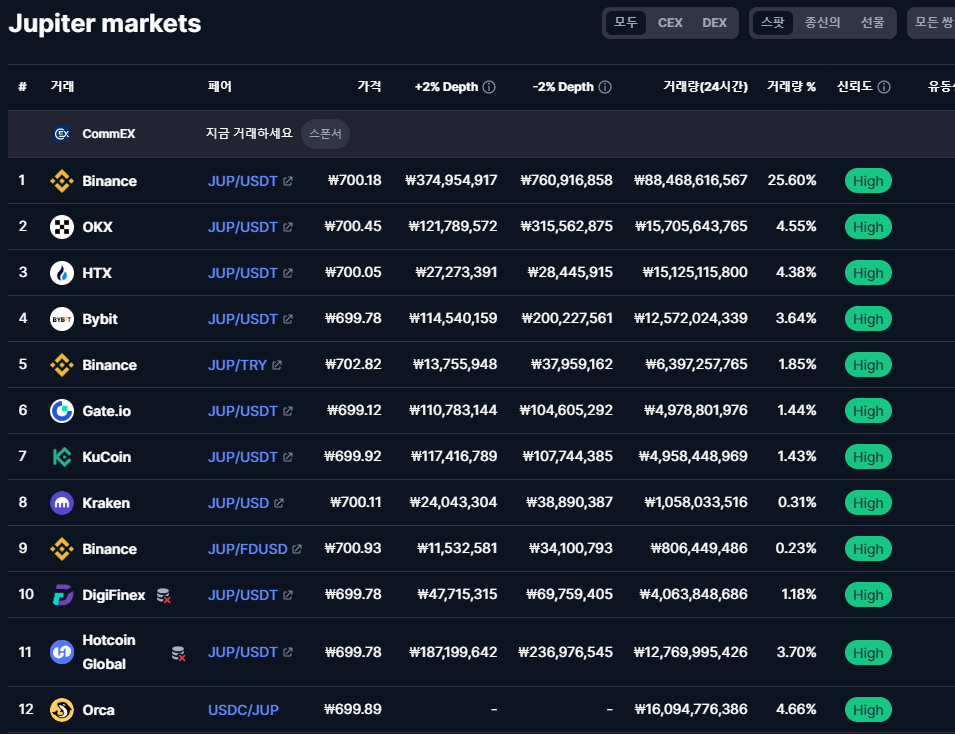The width and height of the screenshot is (955, 734).
Task: Switch to the 종신의 perpetual tab
Action: pyautogui.click(x=822, y=23)
